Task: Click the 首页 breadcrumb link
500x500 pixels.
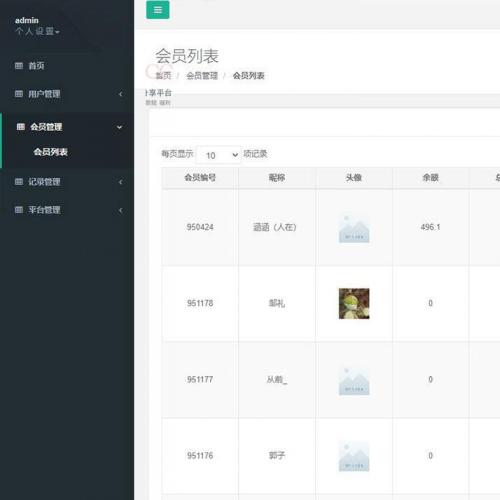Action: (163, 76)
